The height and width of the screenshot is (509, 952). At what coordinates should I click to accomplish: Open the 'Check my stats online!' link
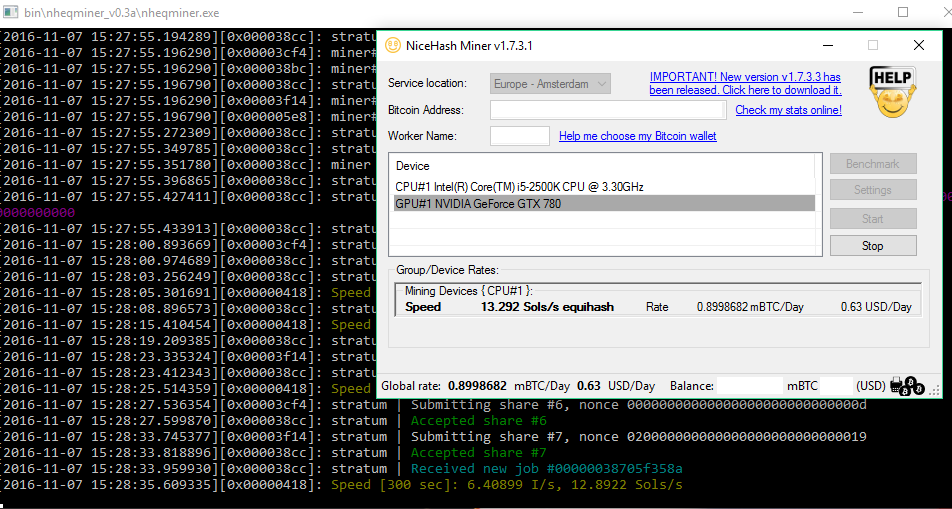(788, 110)
